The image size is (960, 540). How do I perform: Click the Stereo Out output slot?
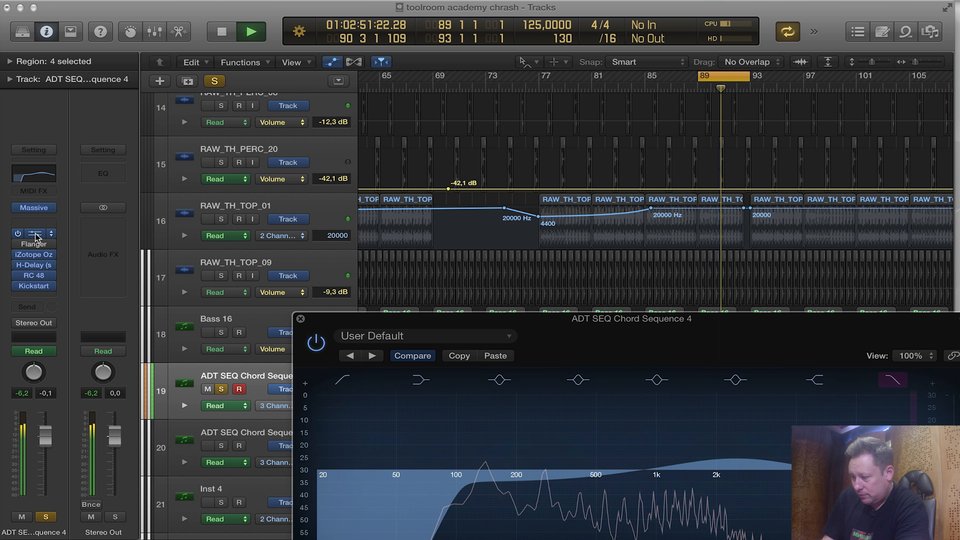34,323
